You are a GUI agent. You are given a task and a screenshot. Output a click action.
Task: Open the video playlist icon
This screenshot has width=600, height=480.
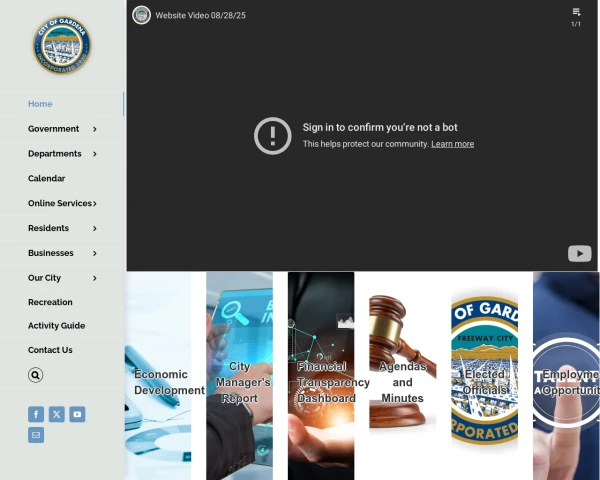[x=576, y=12]
